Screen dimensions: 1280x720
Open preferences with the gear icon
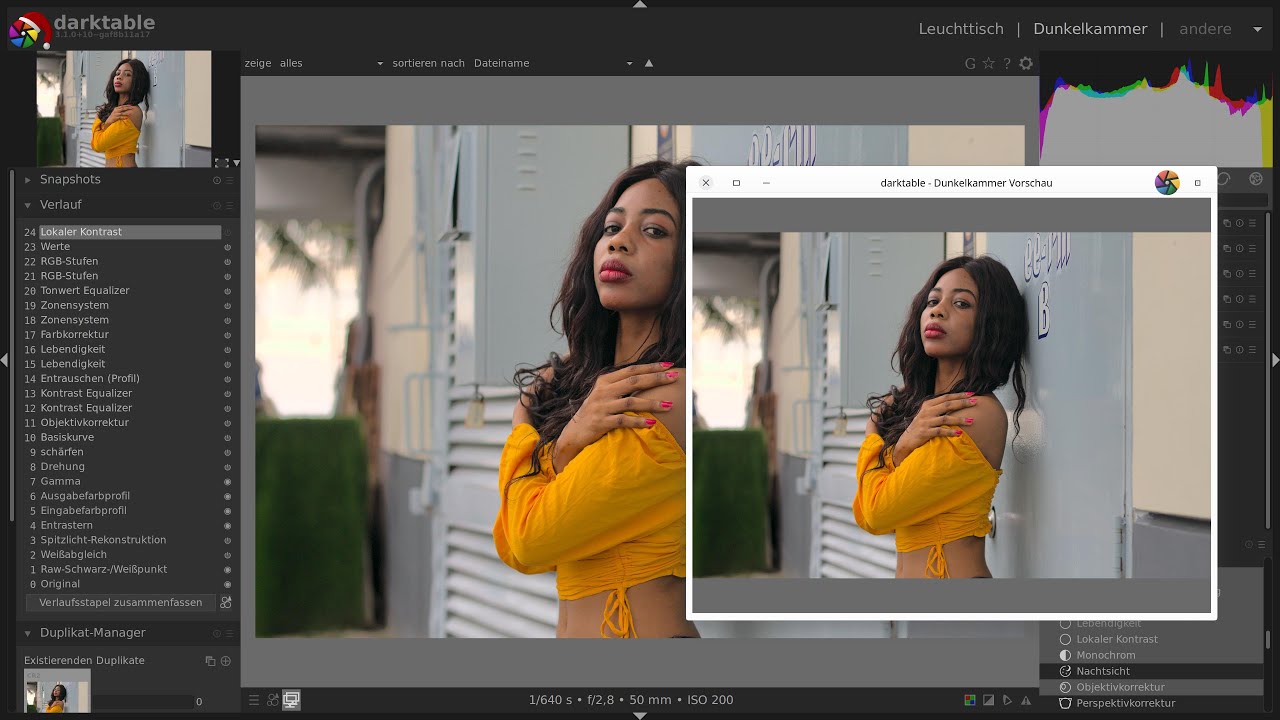pyautogui.click(x=1026, y=63)
